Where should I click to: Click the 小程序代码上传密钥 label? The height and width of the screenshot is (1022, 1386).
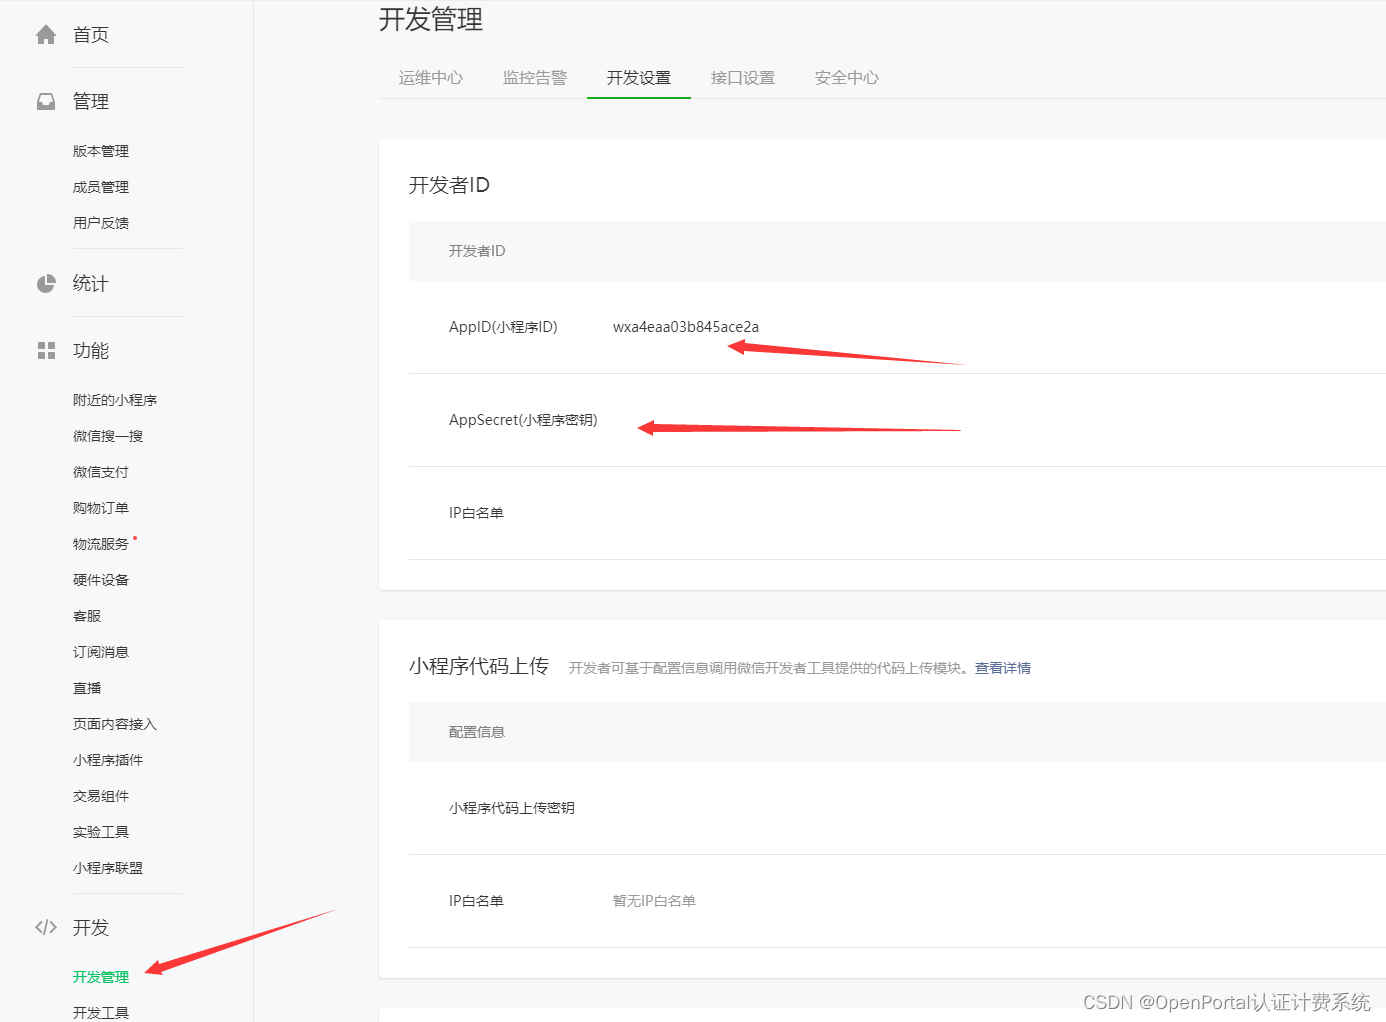[512, 808]
